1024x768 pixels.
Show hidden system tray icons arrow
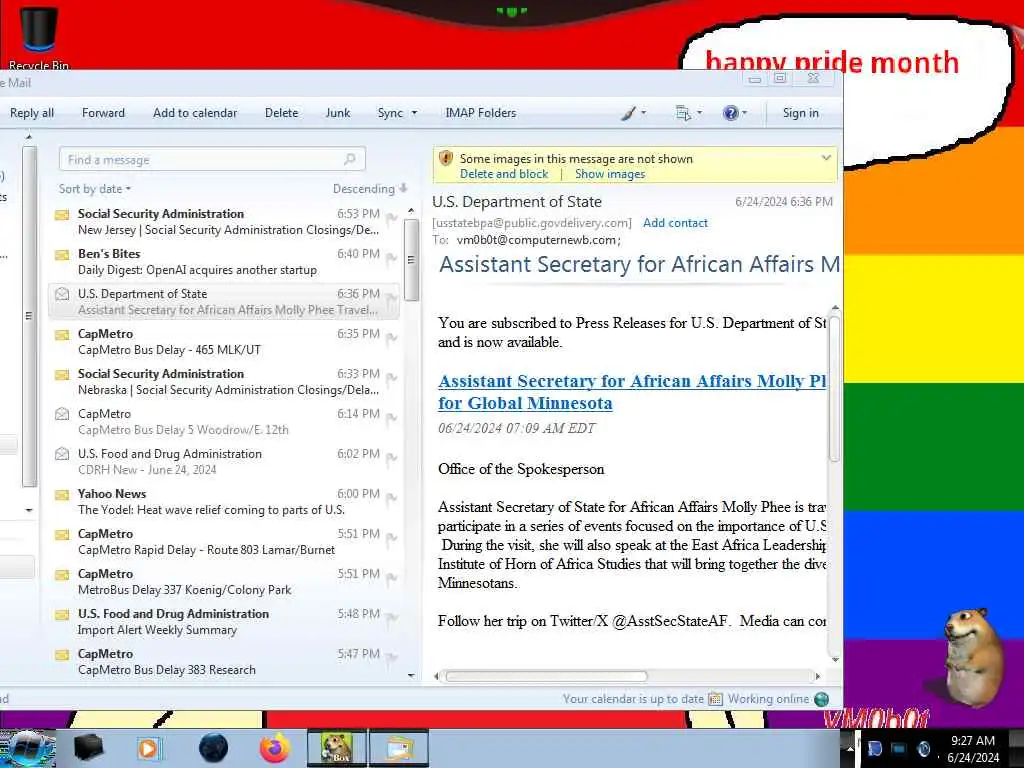[x=850, y=748]
